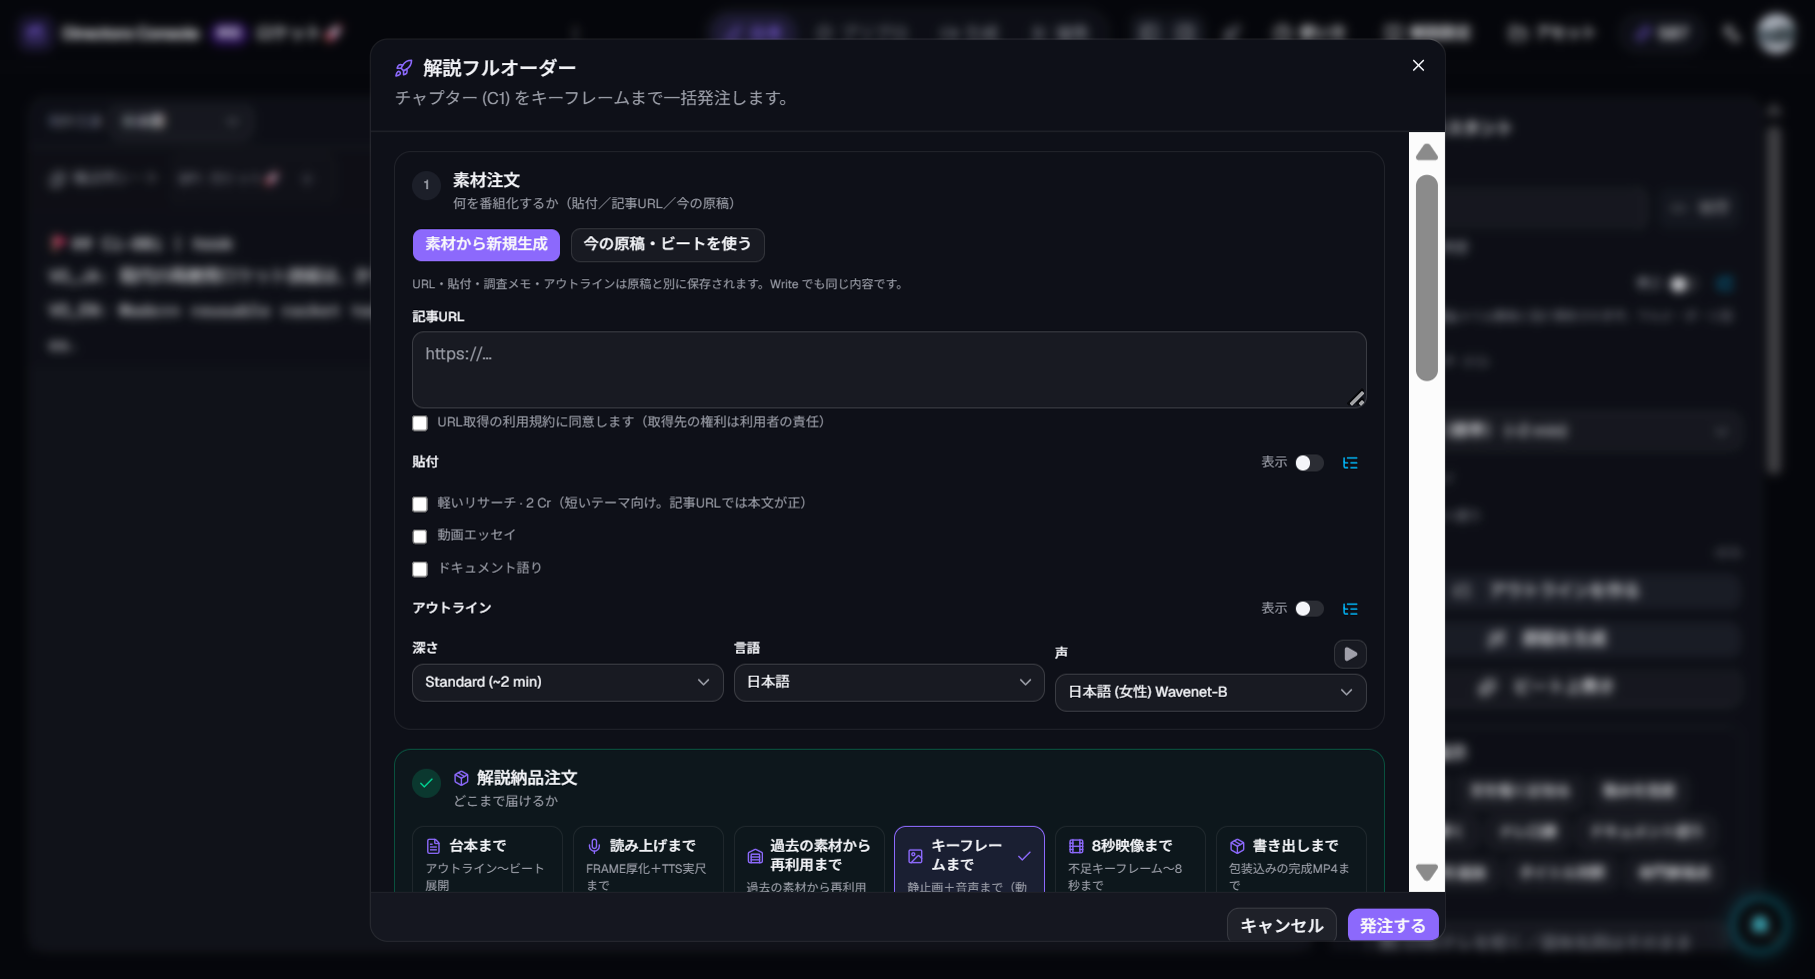The width and height of the screenshot is (1815, 979).
Task: Click the 発注する button
Action: [x=1393, y=925]
